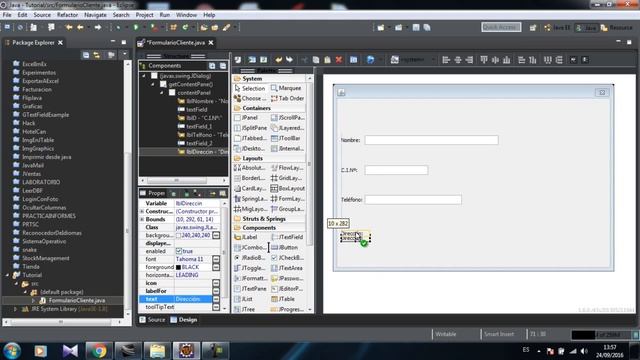Screen dimensions: 640x360
Task: Collapse the javax.swing.JDialog tree node
Action: pyautogui.click(x=144, y=76)
